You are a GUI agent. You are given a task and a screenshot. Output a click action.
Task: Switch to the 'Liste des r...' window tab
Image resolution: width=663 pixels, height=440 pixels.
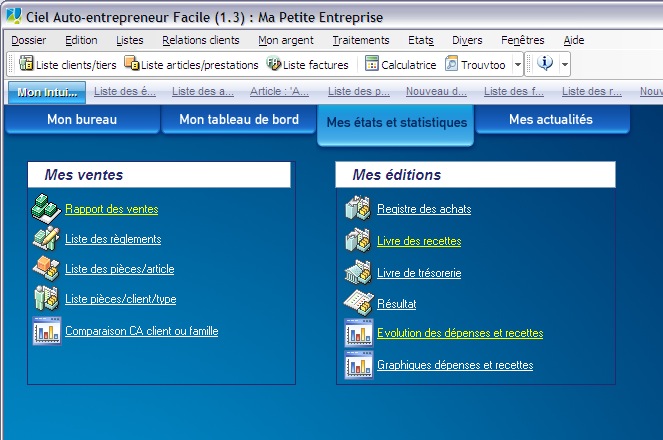[592, 91]
